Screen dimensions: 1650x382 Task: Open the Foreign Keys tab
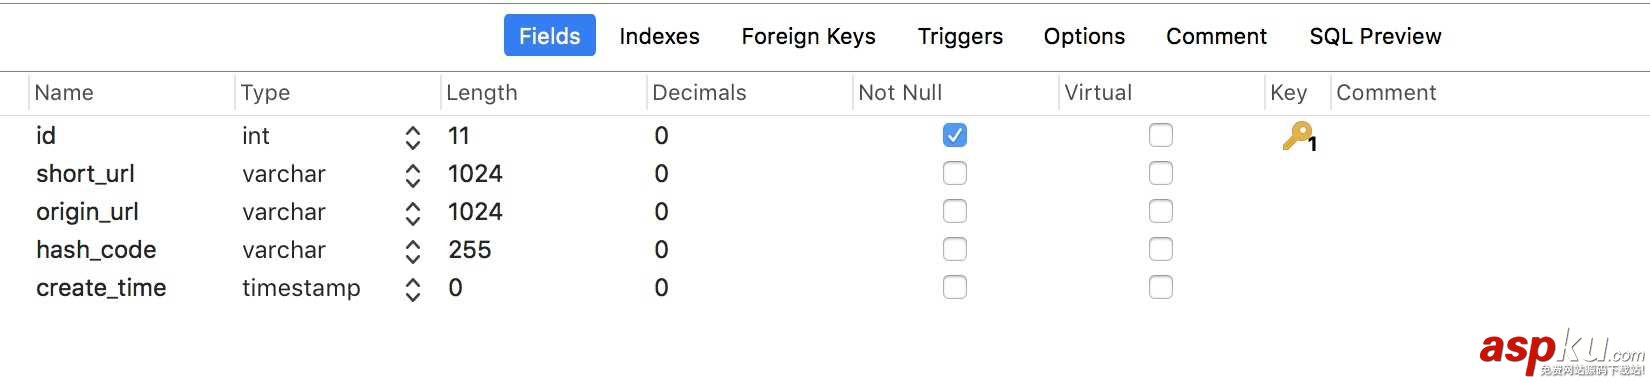click(808, 36)
